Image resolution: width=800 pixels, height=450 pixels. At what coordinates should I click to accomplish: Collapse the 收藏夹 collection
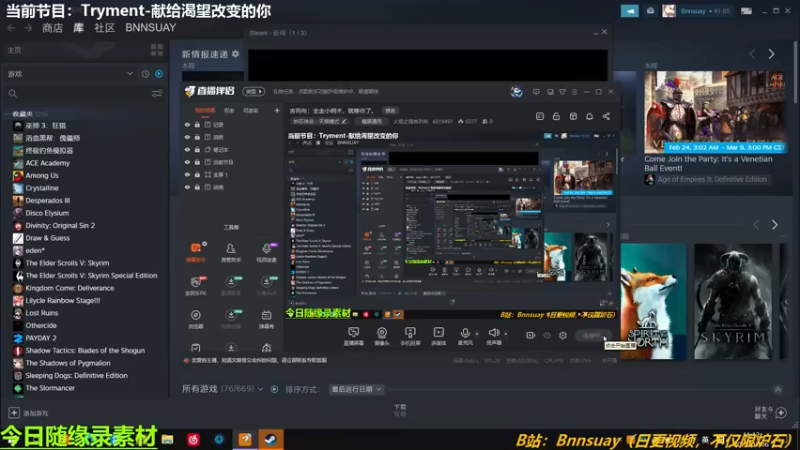tap(8, 114)
